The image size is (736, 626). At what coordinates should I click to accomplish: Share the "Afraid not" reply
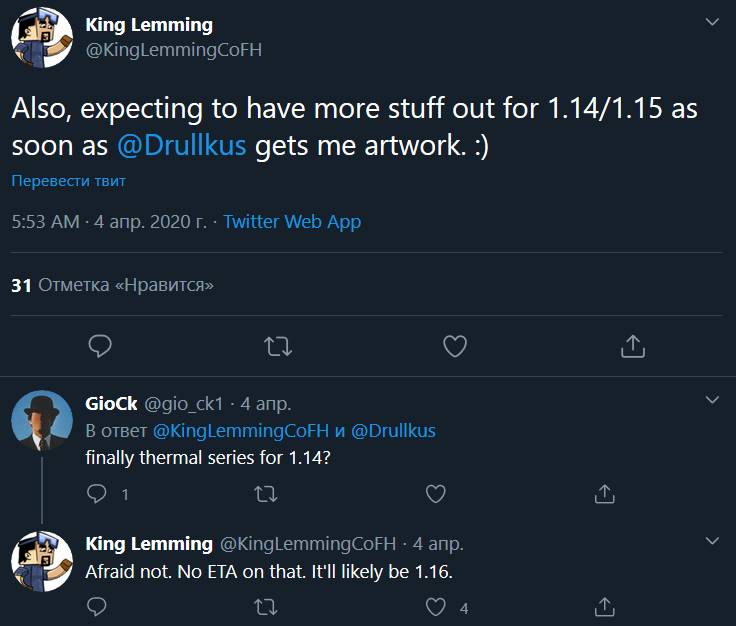click(604, 607)
